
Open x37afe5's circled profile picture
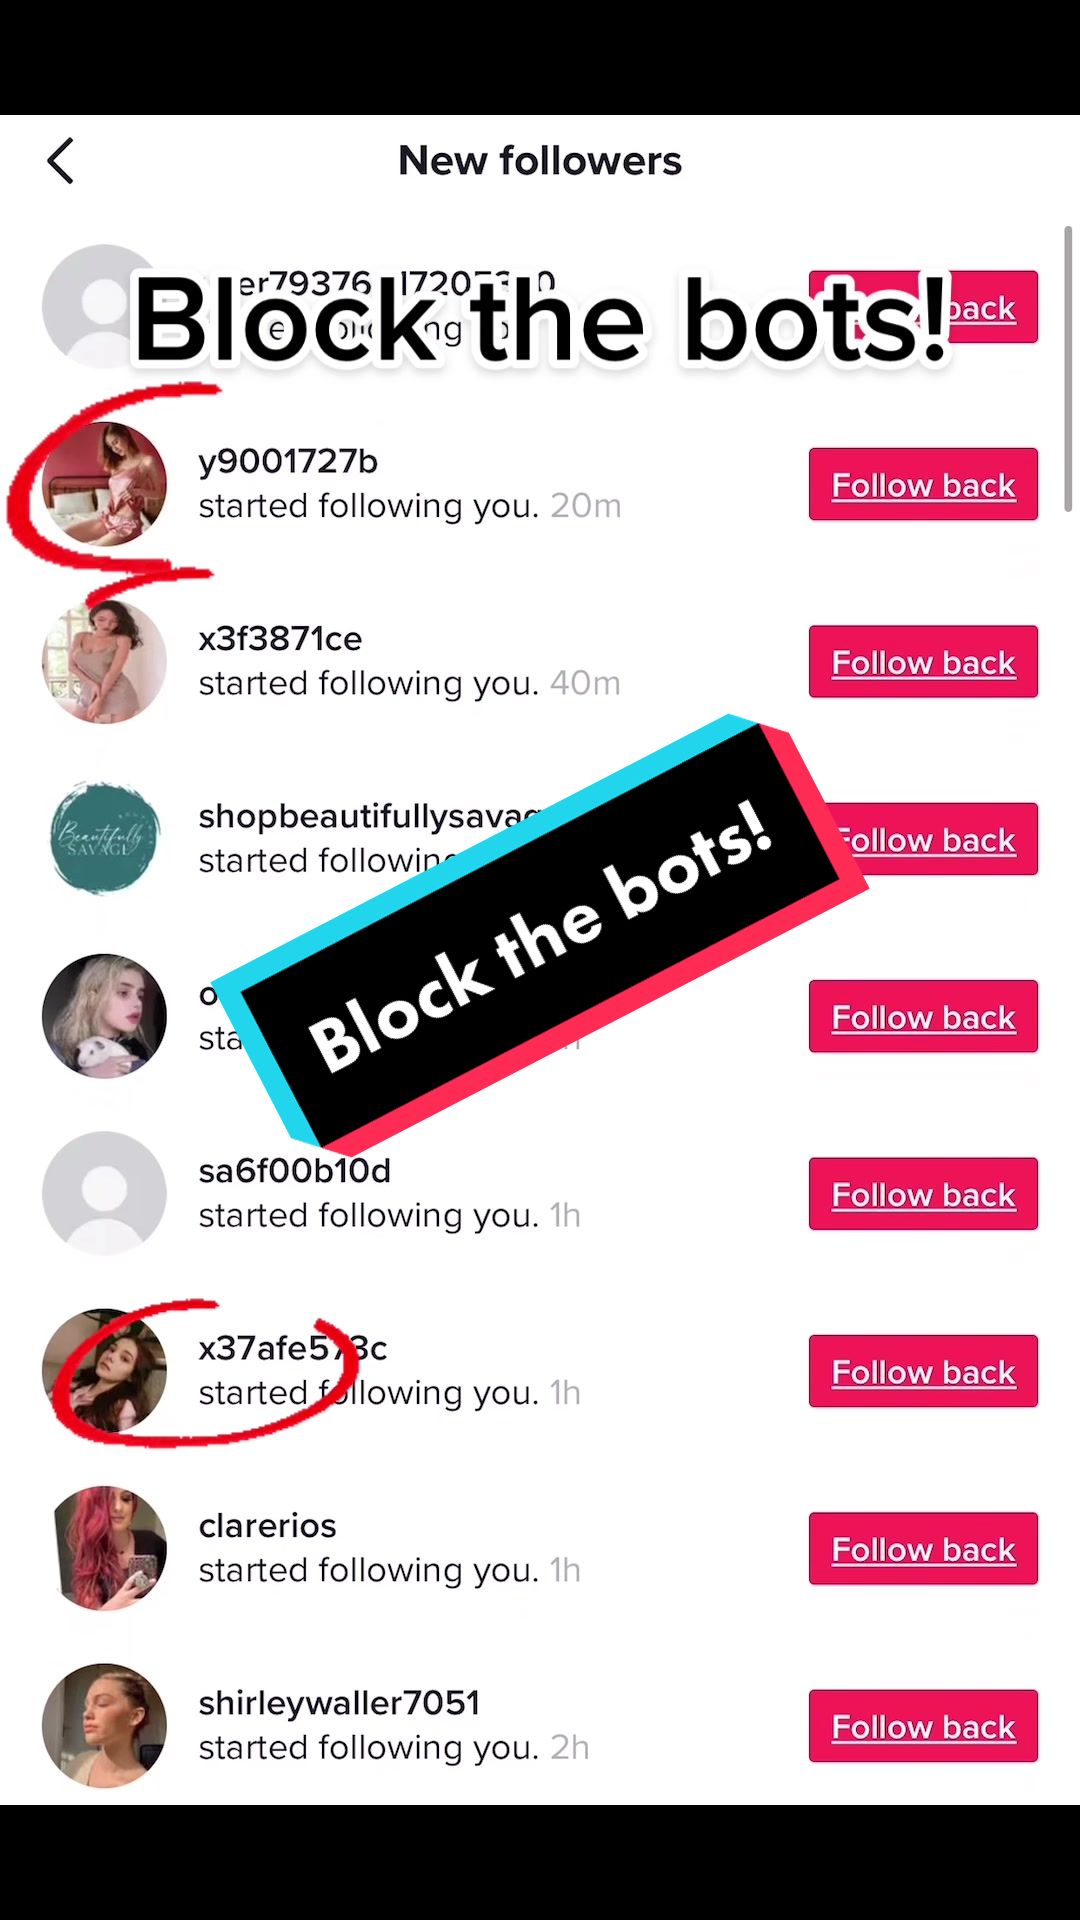(x=104, y=1370)
